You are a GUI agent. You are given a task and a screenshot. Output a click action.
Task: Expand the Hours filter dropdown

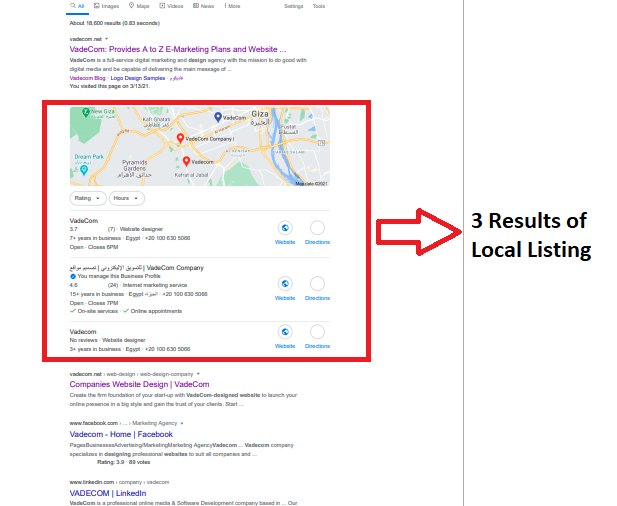(127, 198)
